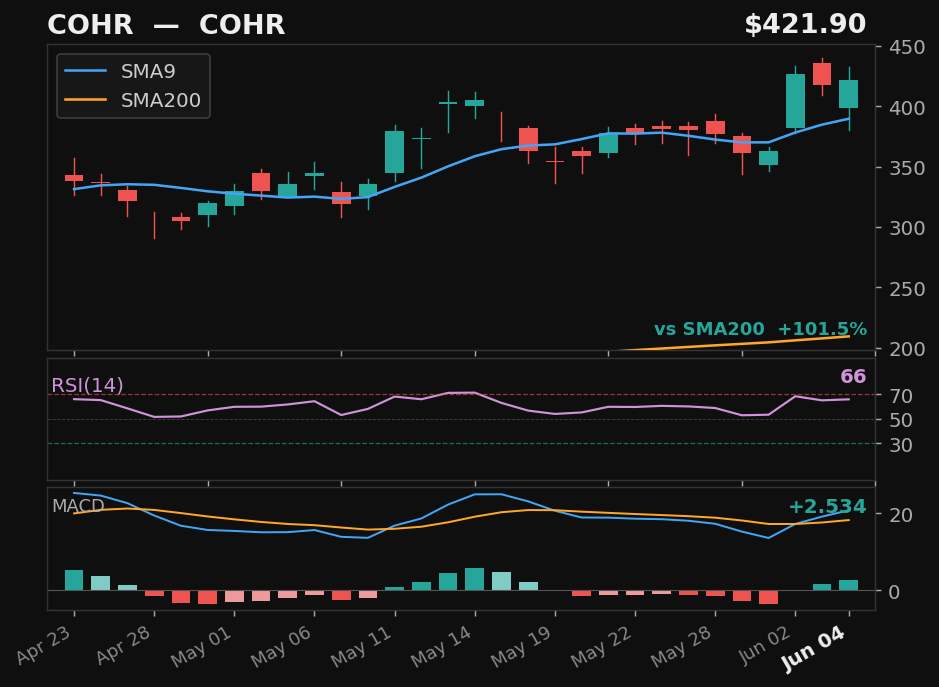939x687 pixels.
Task: Click the COHR — COHR chart title
Action: pyautogui.click(x=166, y=25)
